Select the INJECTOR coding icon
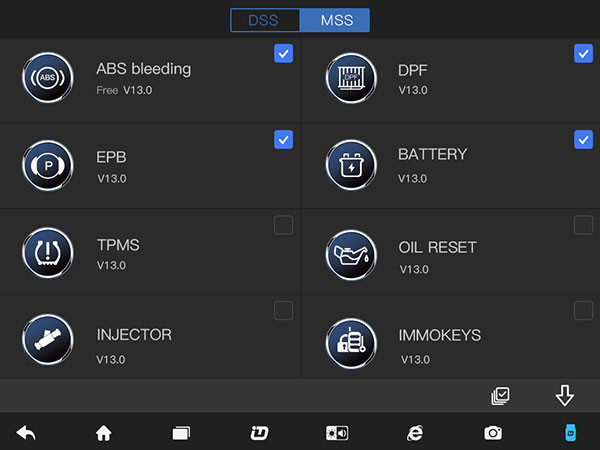 [48, 339]
